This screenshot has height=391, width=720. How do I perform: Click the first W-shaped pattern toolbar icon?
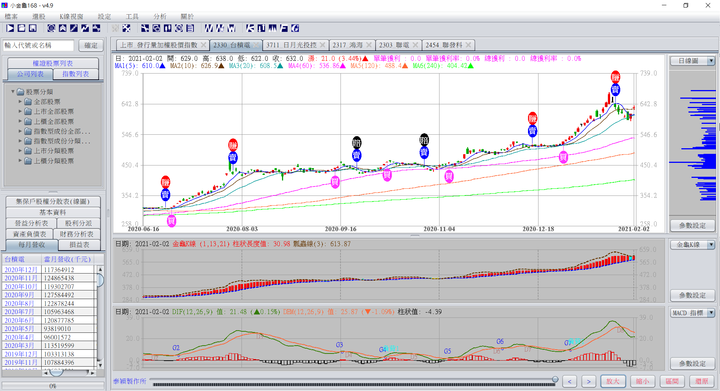(209, 28)
